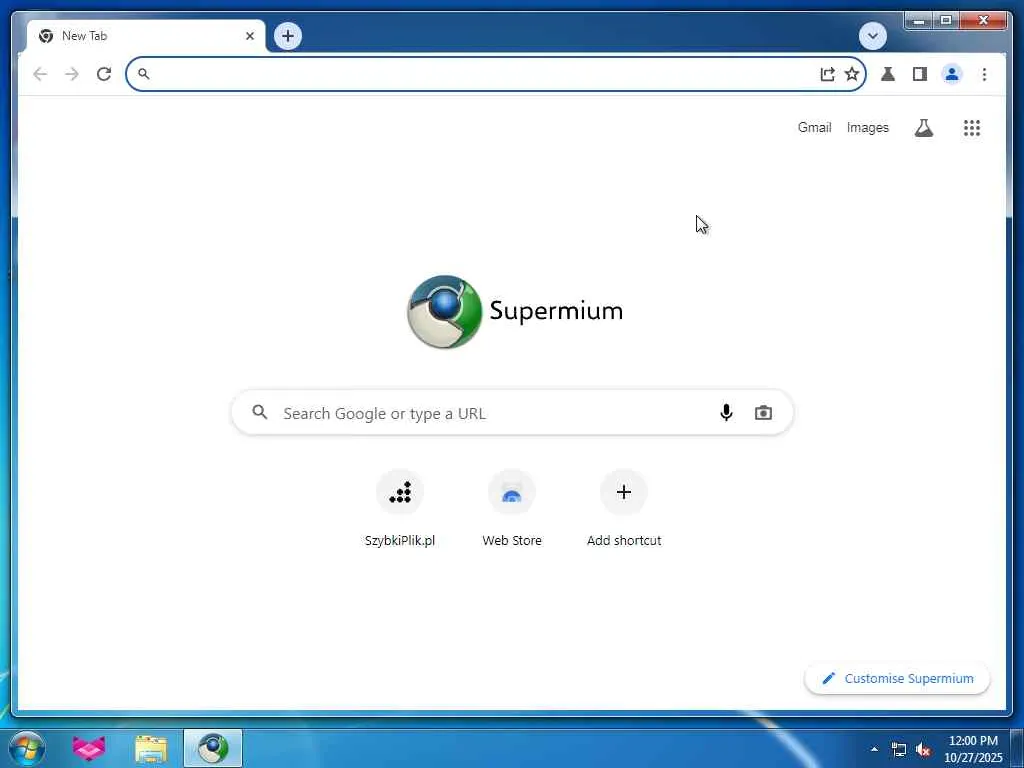Screen dimensions: 1024x768
Task: Click the Supermium logo
Action: click(x=515, y=312)
